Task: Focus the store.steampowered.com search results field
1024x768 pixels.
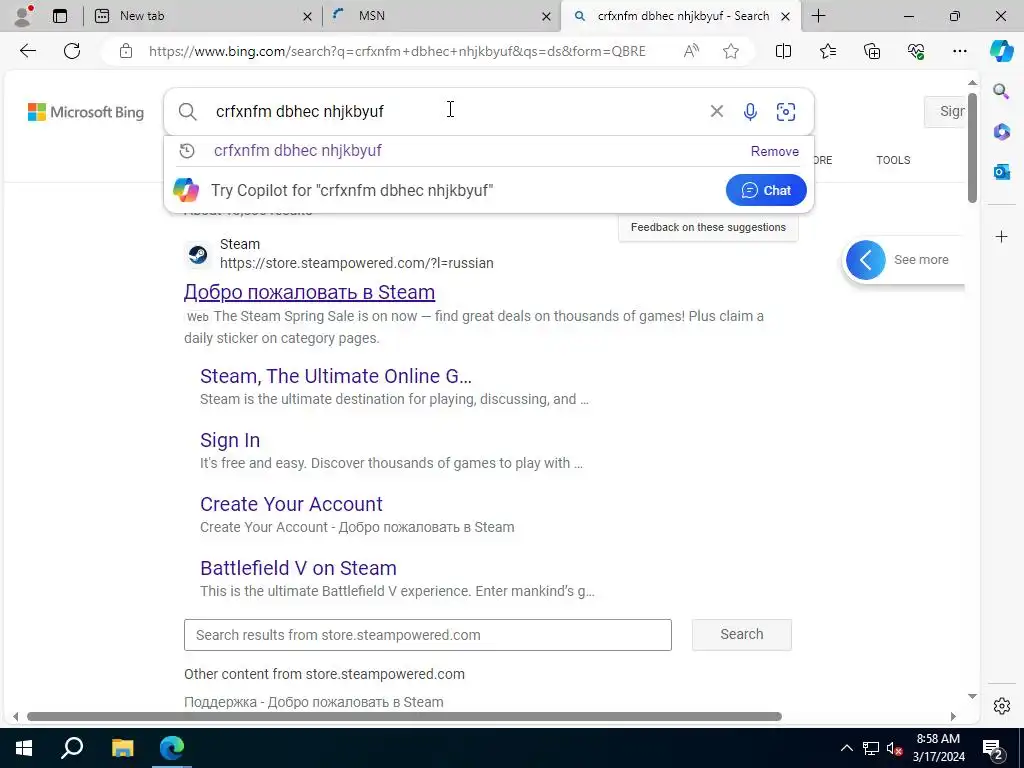Action: (x=428, y=635)
